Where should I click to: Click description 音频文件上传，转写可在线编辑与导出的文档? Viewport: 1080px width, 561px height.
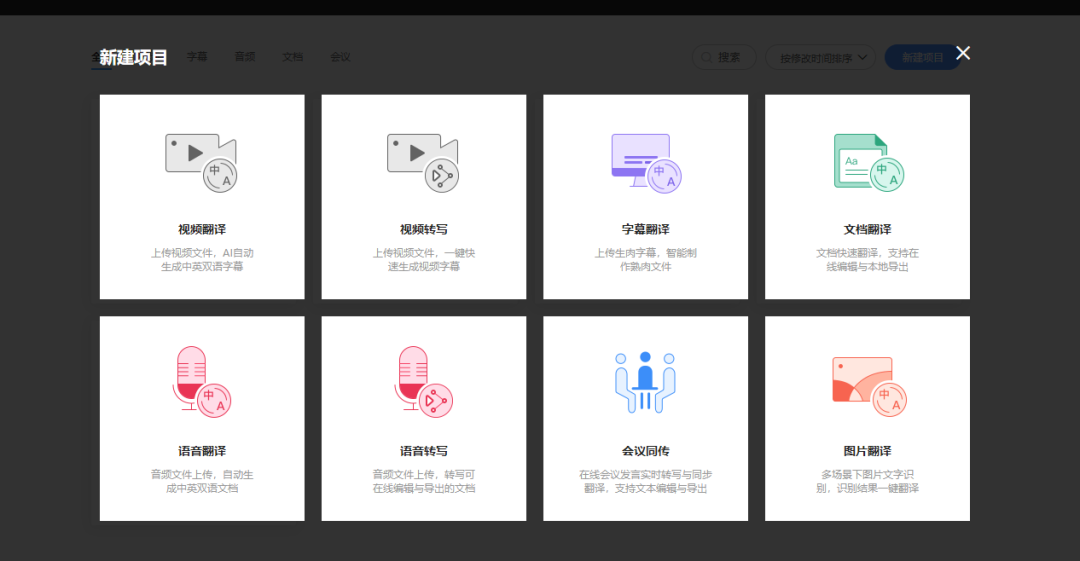[x=424, y=482]
